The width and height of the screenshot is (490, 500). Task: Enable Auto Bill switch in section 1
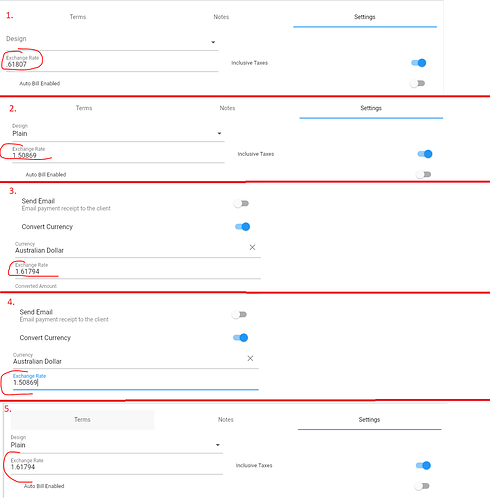[417, 83]
